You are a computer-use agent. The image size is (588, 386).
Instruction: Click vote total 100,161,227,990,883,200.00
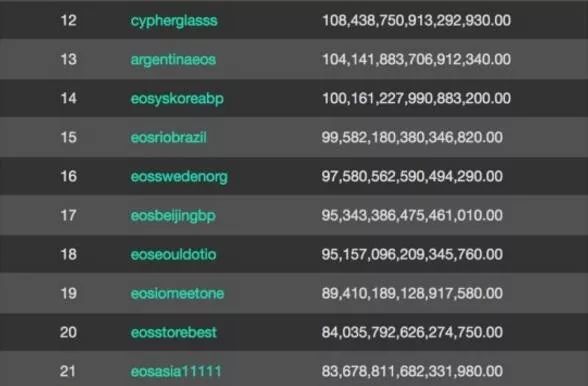click(416, 98)
